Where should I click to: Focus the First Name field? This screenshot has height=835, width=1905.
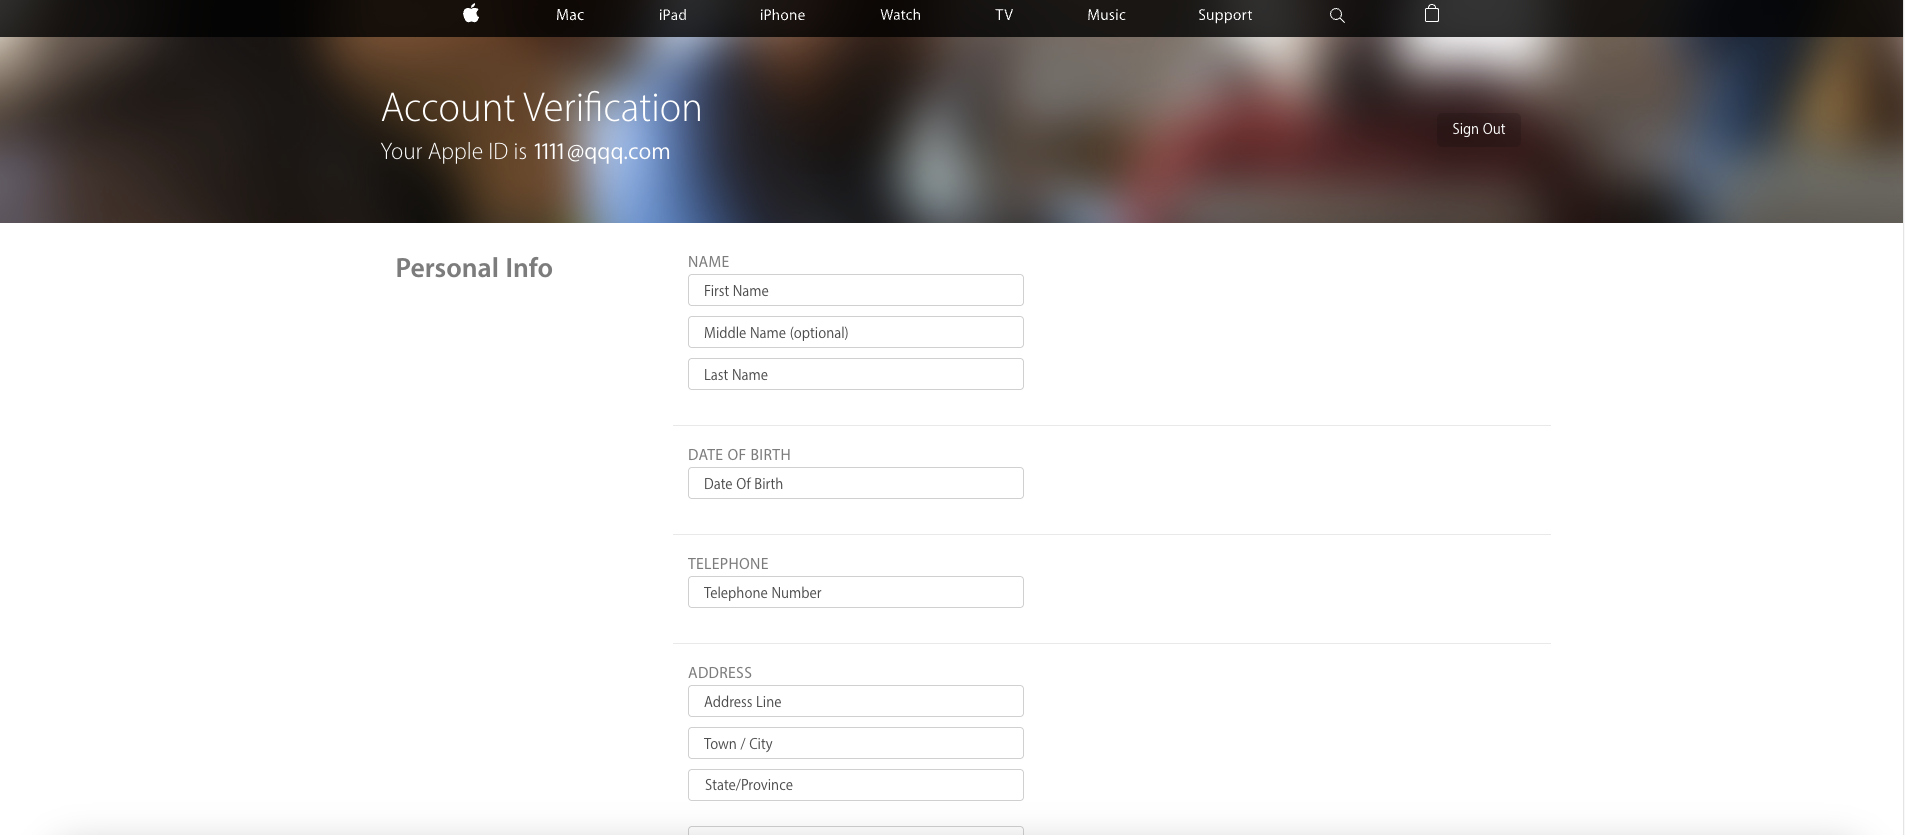click(x=855, y=291)
